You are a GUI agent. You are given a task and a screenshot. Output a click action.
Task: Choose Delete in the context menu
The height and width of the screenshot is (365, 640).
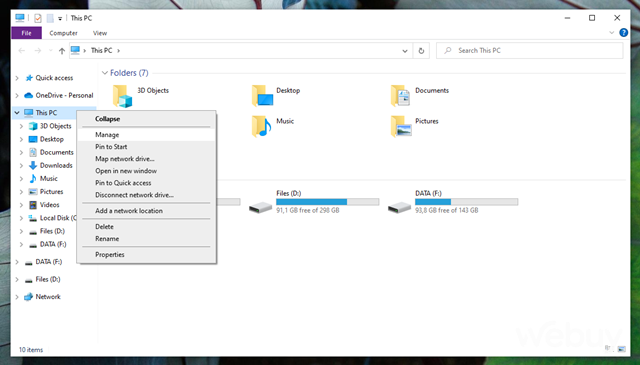coord(147,227)
